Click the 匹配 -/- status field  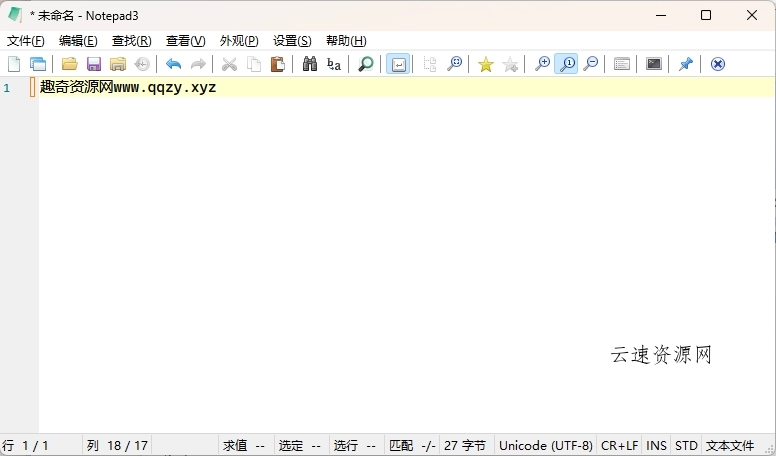[x=412, y=446]
